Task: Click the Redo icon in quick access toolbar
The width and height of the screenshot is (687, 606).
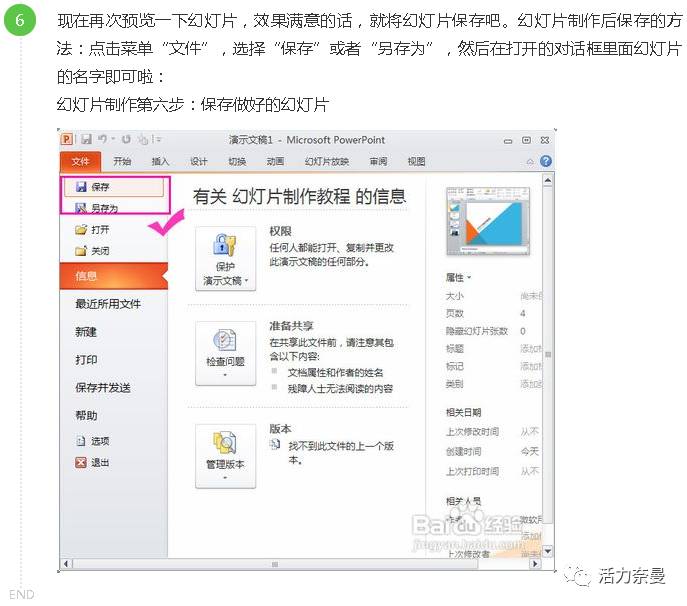Action: tap(126, 139)
